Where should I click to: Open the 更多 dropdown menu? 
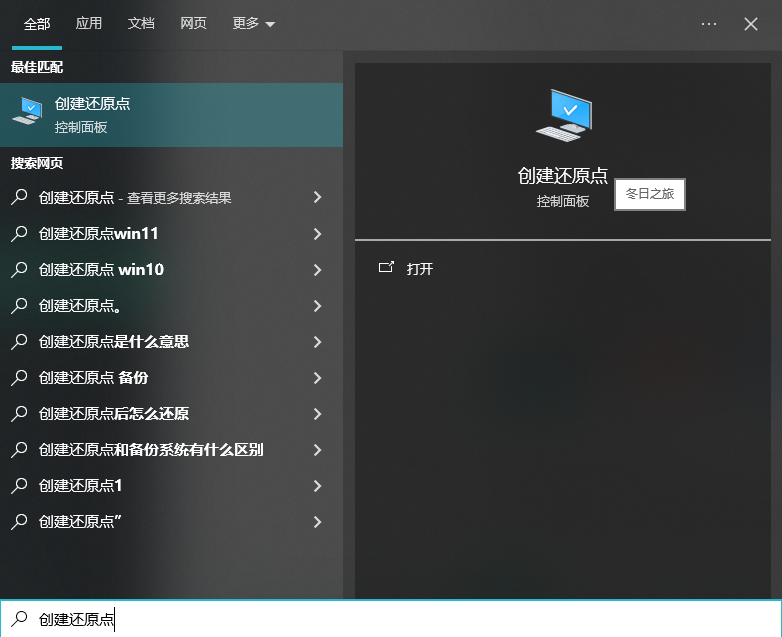click(253, 23)
